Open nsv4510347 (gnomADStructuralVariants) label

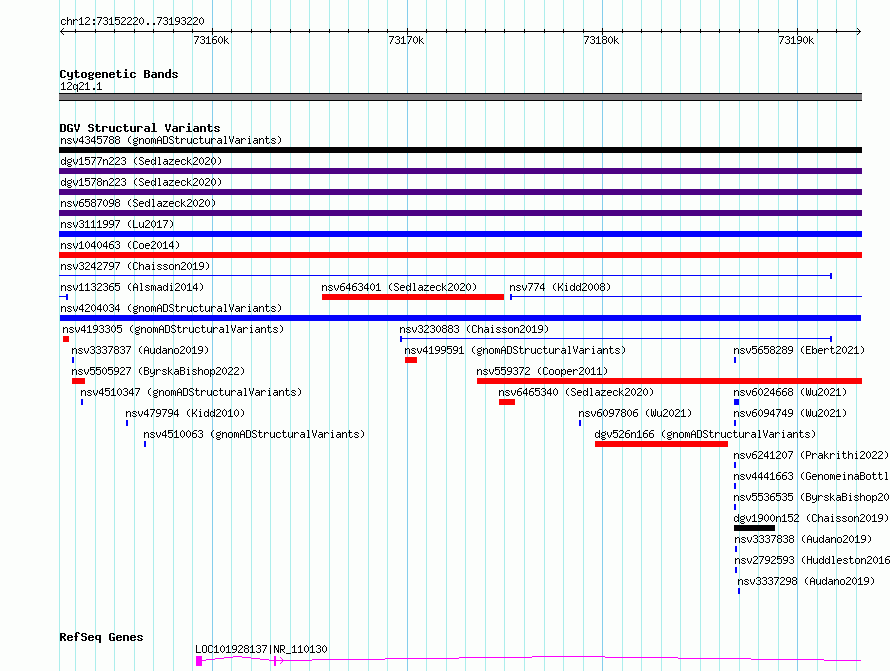click(x=191, y=392)
